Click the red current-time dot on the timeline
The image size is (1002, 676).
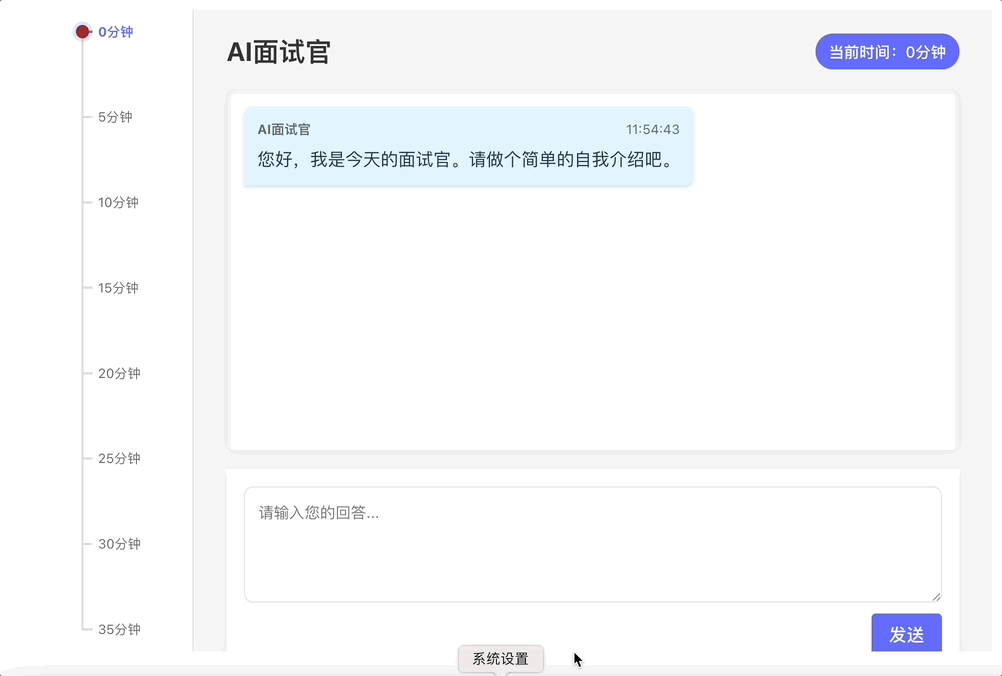tap(81, 30)
